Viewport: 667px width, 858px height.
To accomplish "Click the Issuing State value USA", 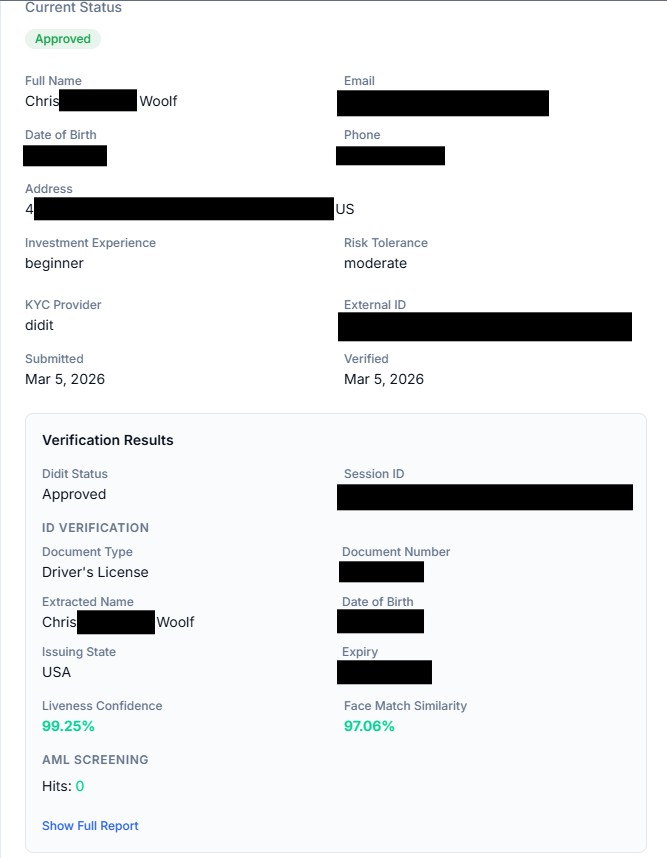I will (x=57, y=672).
